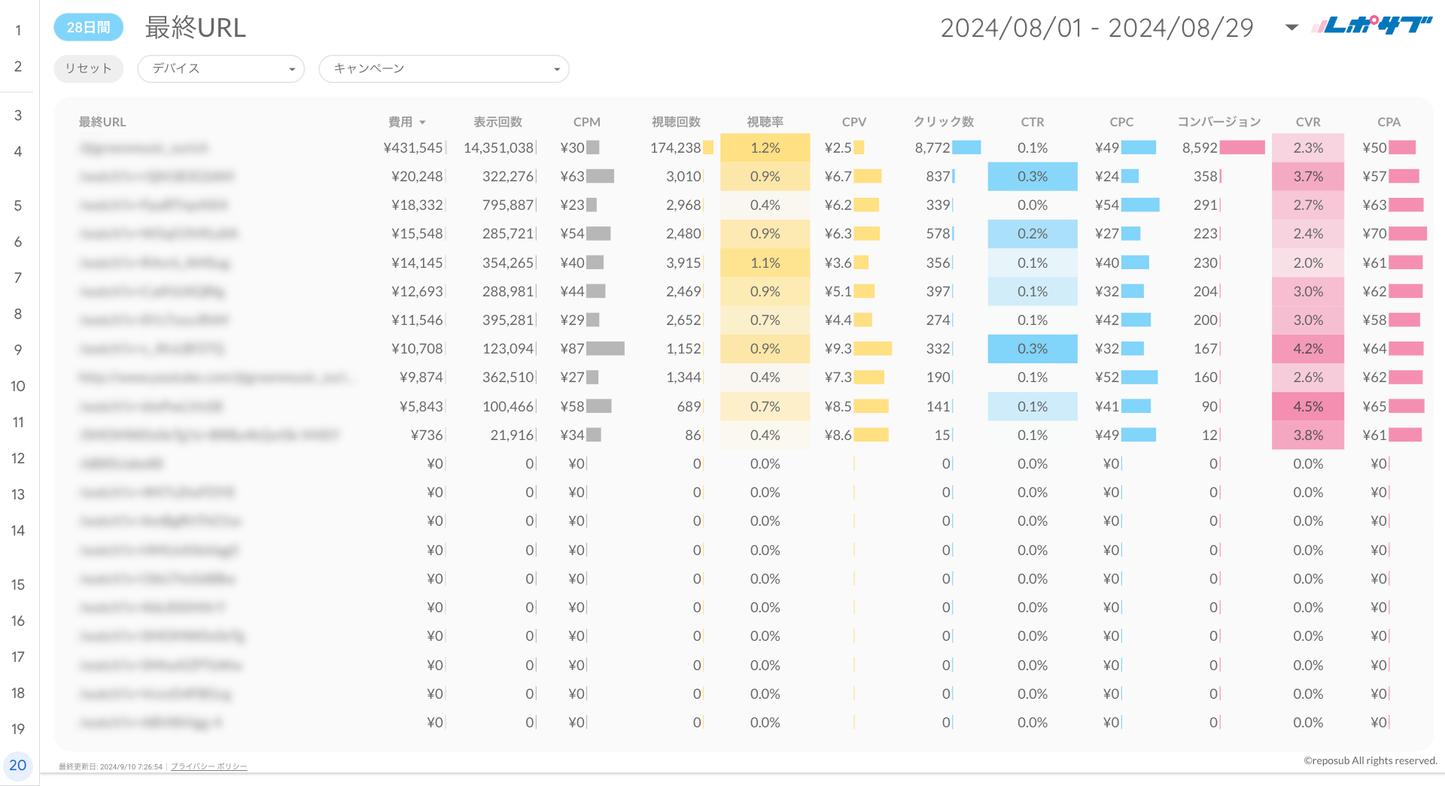Click the 3,915 views cell
This screenshot has width=1445, height=786.
(x=684, y=263)
